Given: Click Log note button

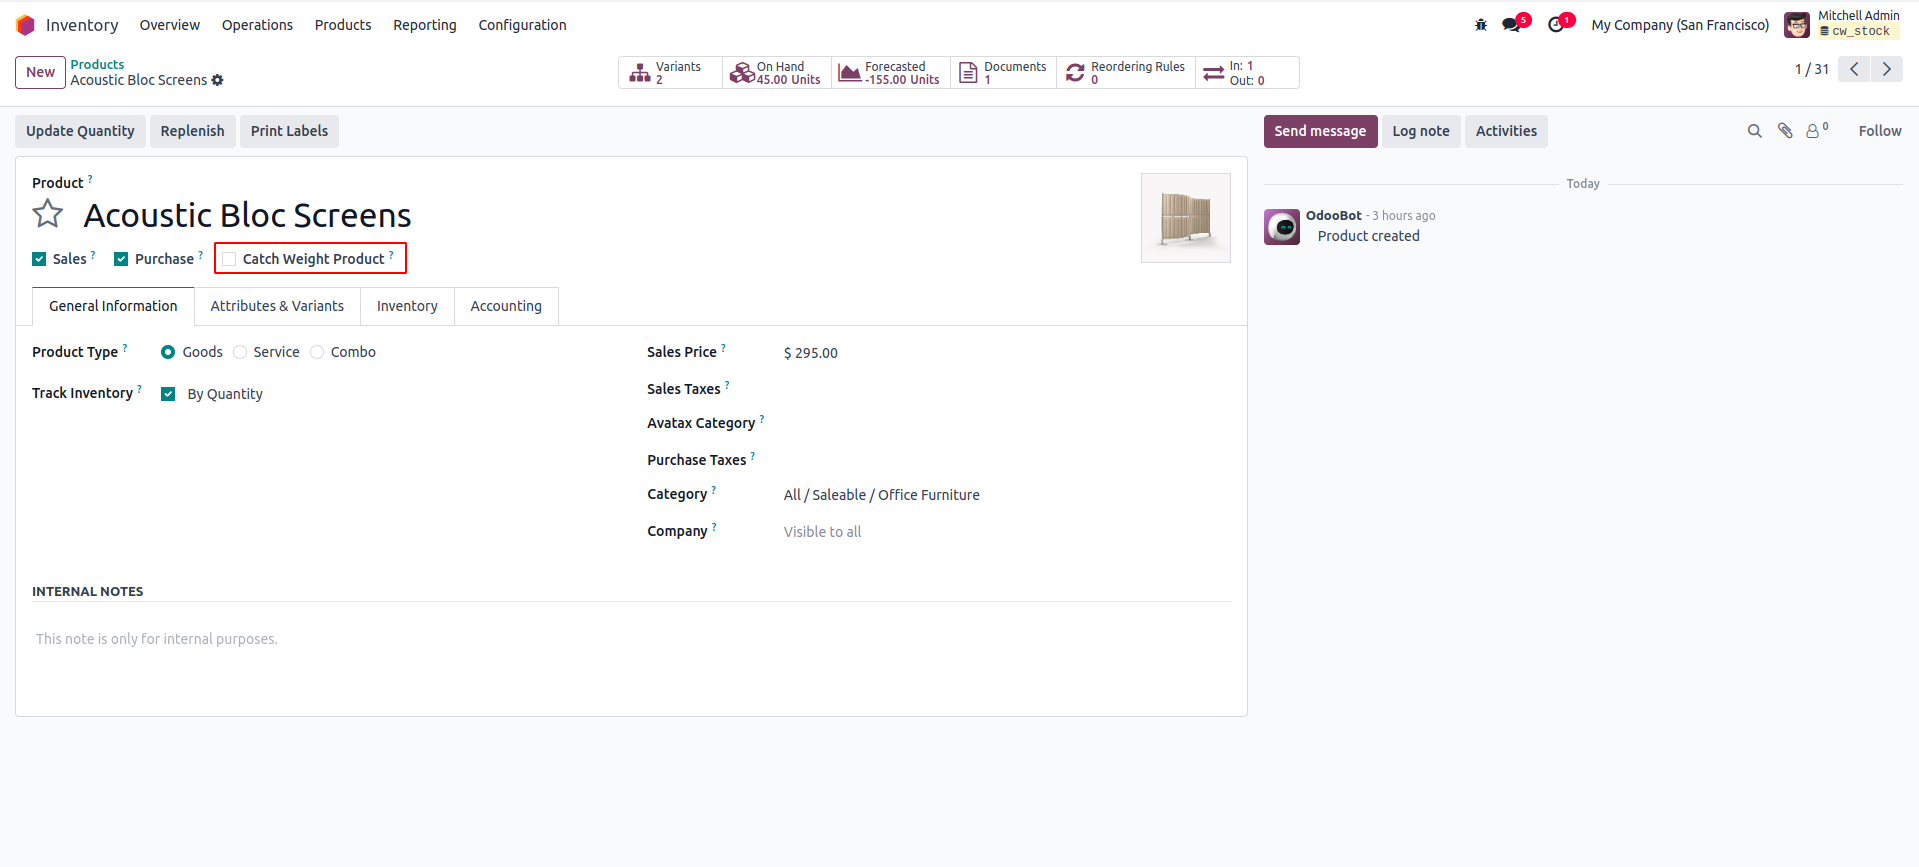Looking at the screenshot, I should click(1421, 131).
